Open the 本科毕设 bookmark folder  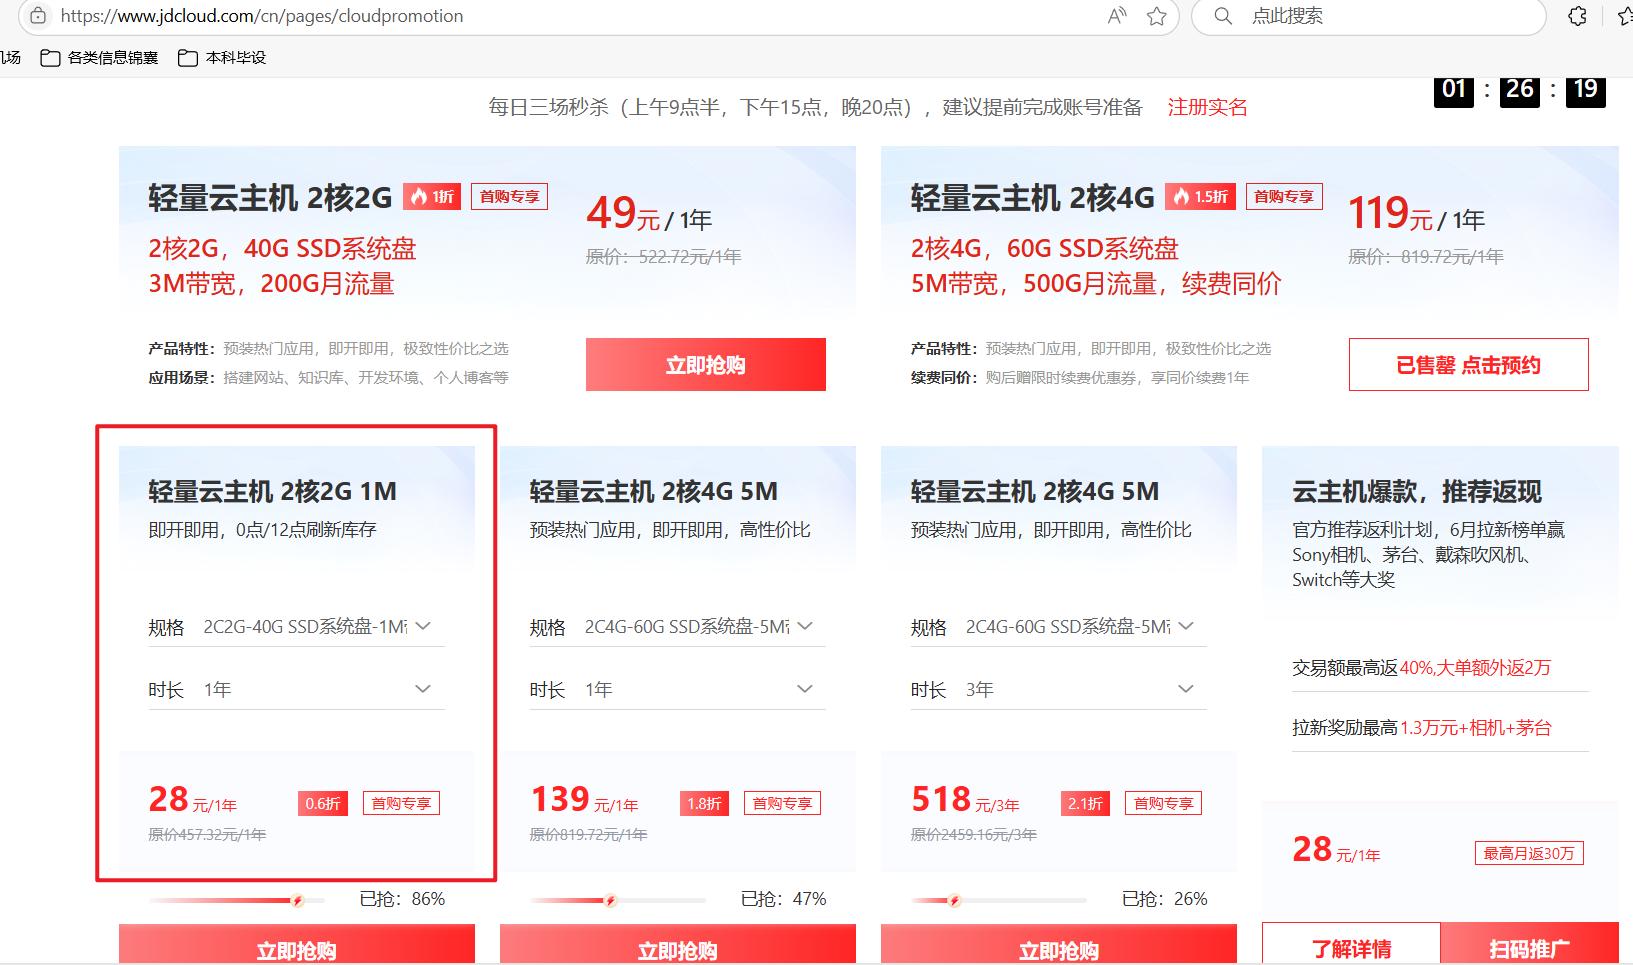[x=222, y=58]
